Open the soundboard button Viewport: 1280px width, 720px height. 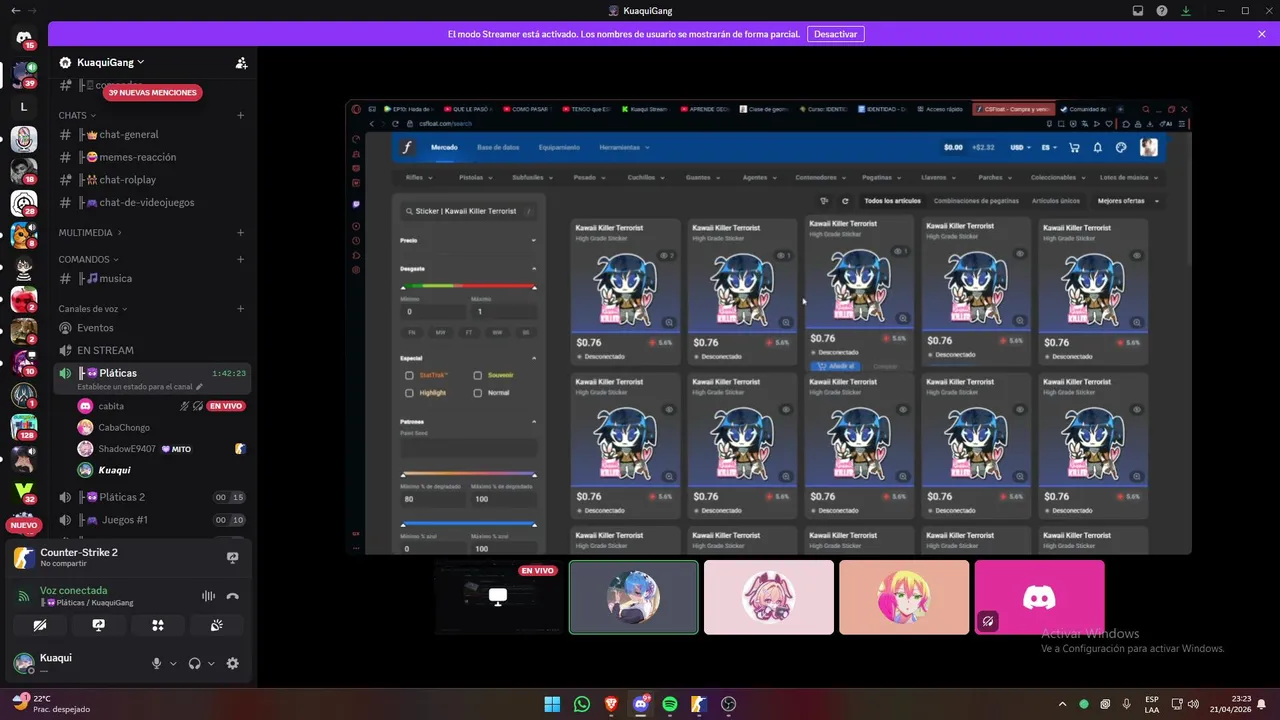pos(216,625)
